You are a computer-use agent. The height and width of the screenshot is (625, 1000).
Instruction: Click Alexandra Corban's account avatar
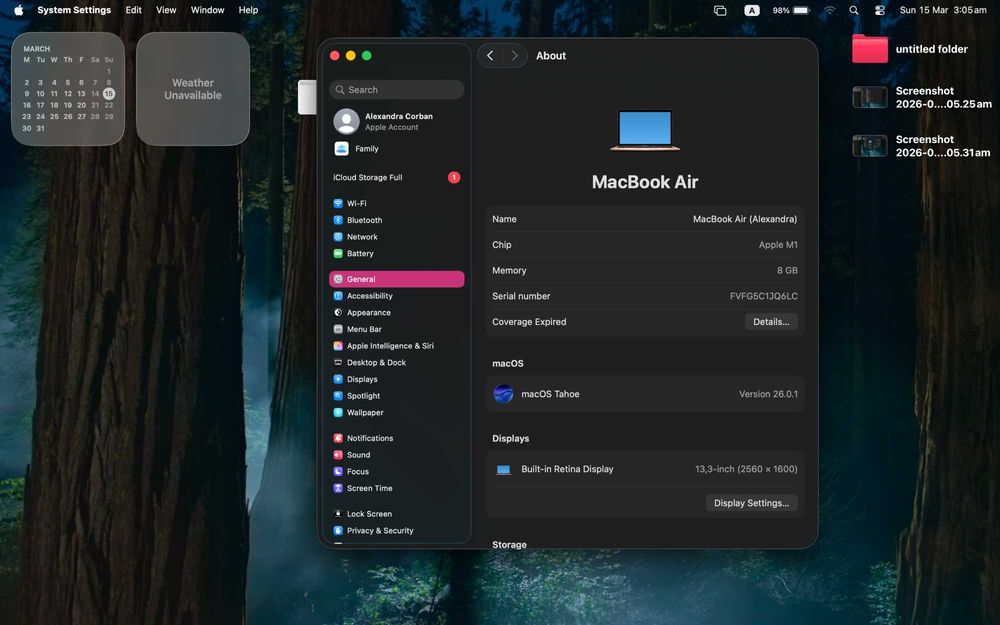(346, 121)
